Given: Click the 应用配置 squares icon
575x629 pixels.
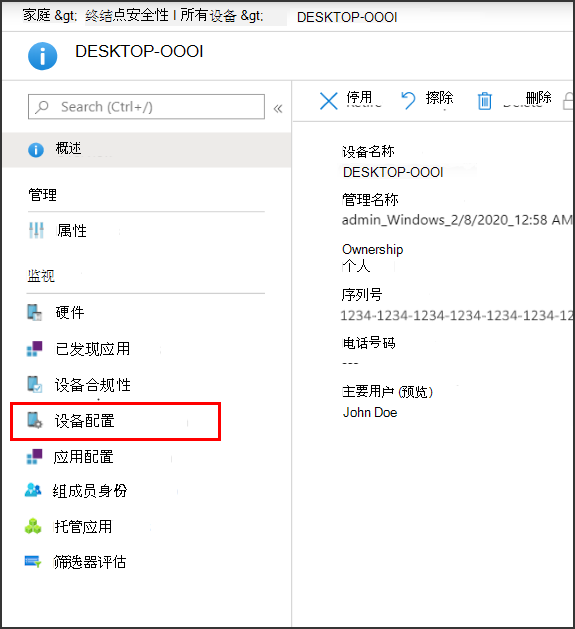Looking at the screenshot, I should click(x=34, y=457).
